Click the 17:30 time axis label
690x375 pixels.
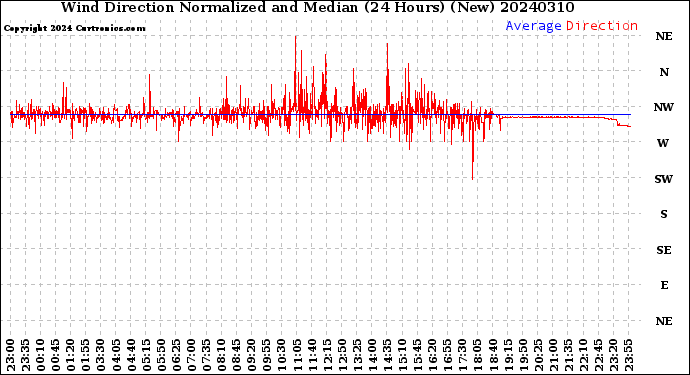(463, 356)
